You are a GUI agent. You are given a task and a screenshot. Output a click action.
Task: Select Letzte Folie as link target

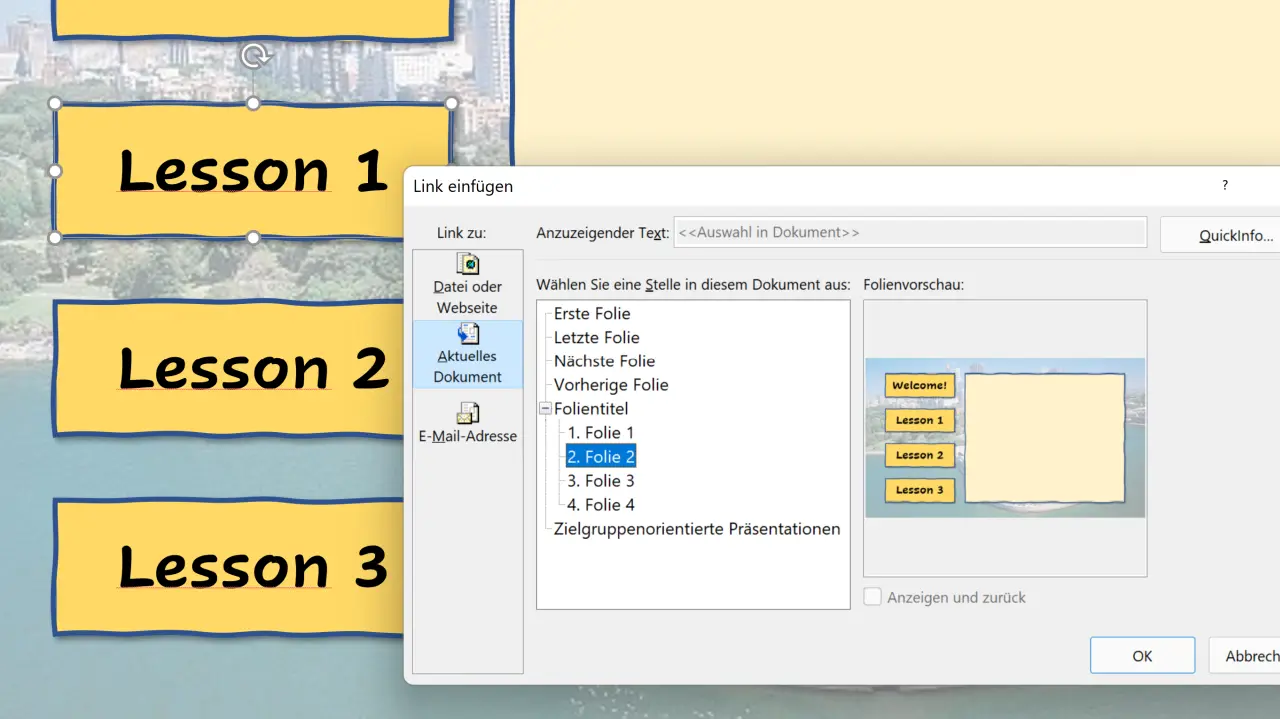point(596,338)
